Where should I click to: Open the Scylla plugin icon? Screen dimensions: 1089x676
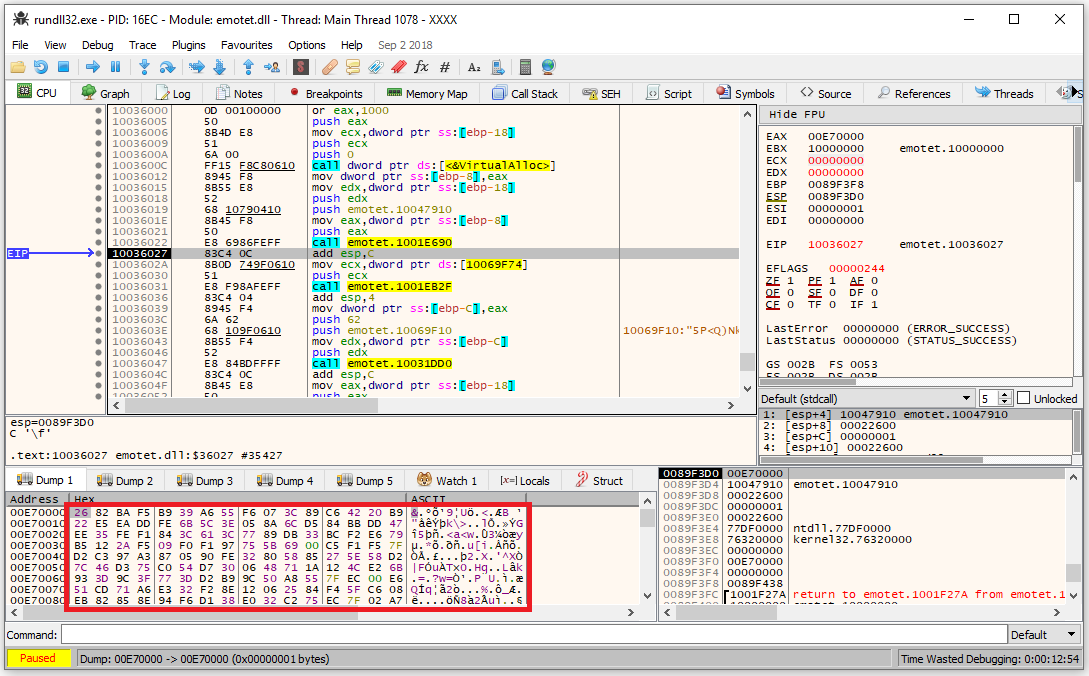(300, 67)
